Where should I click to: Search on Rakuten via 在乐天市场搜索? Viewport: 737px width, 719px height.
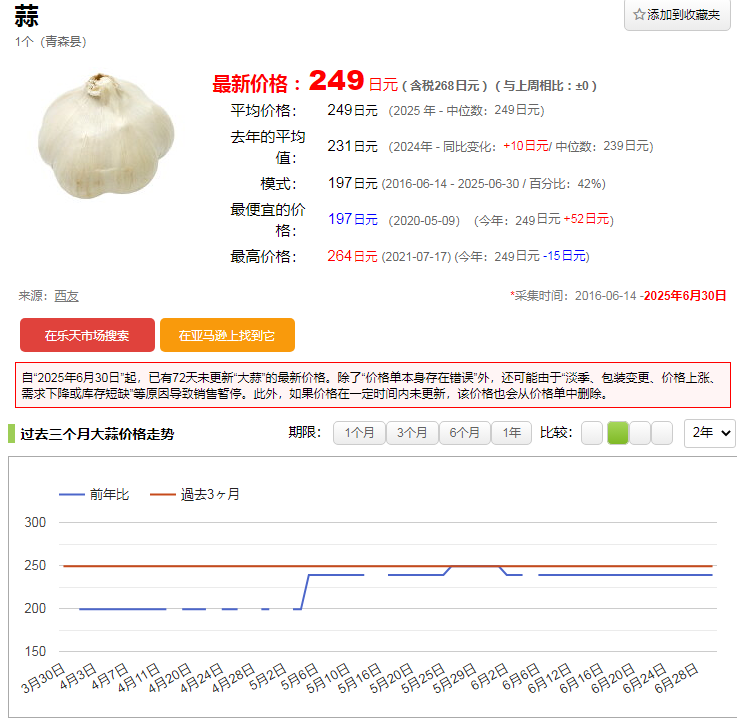(x=87, y=335)
